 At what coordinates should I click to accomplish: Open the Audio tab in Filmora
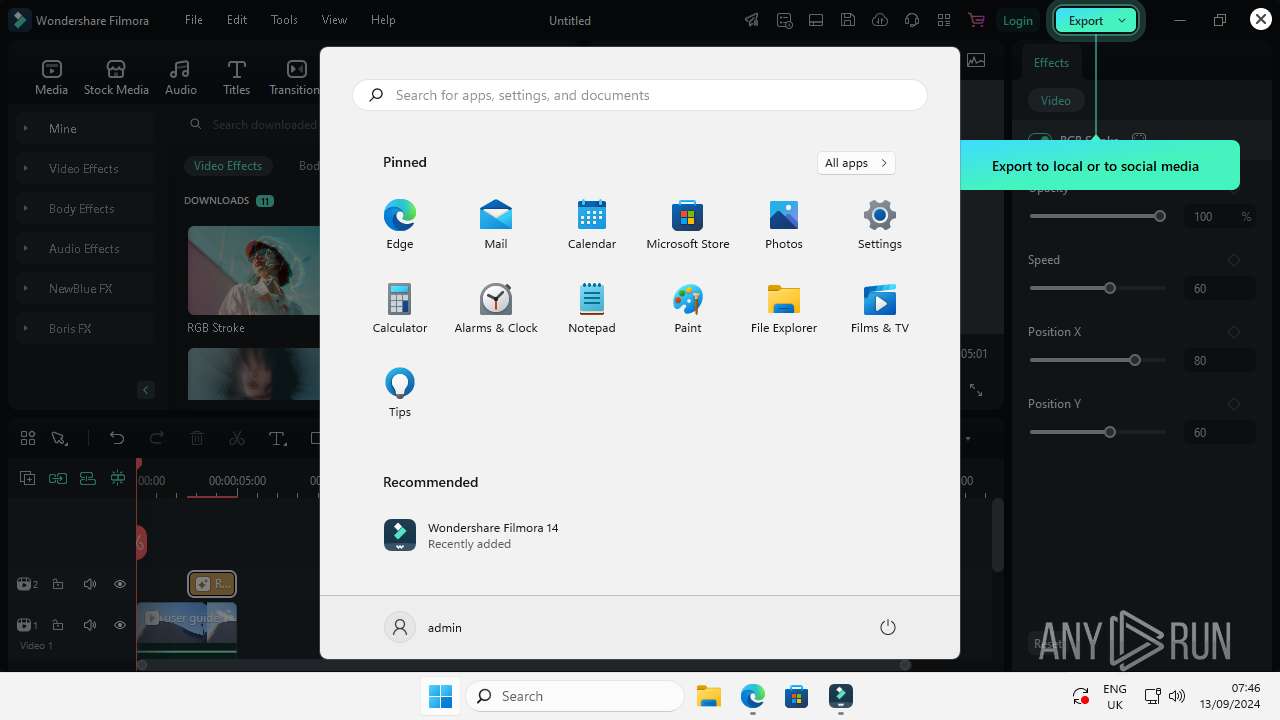[x=180, y=78]
